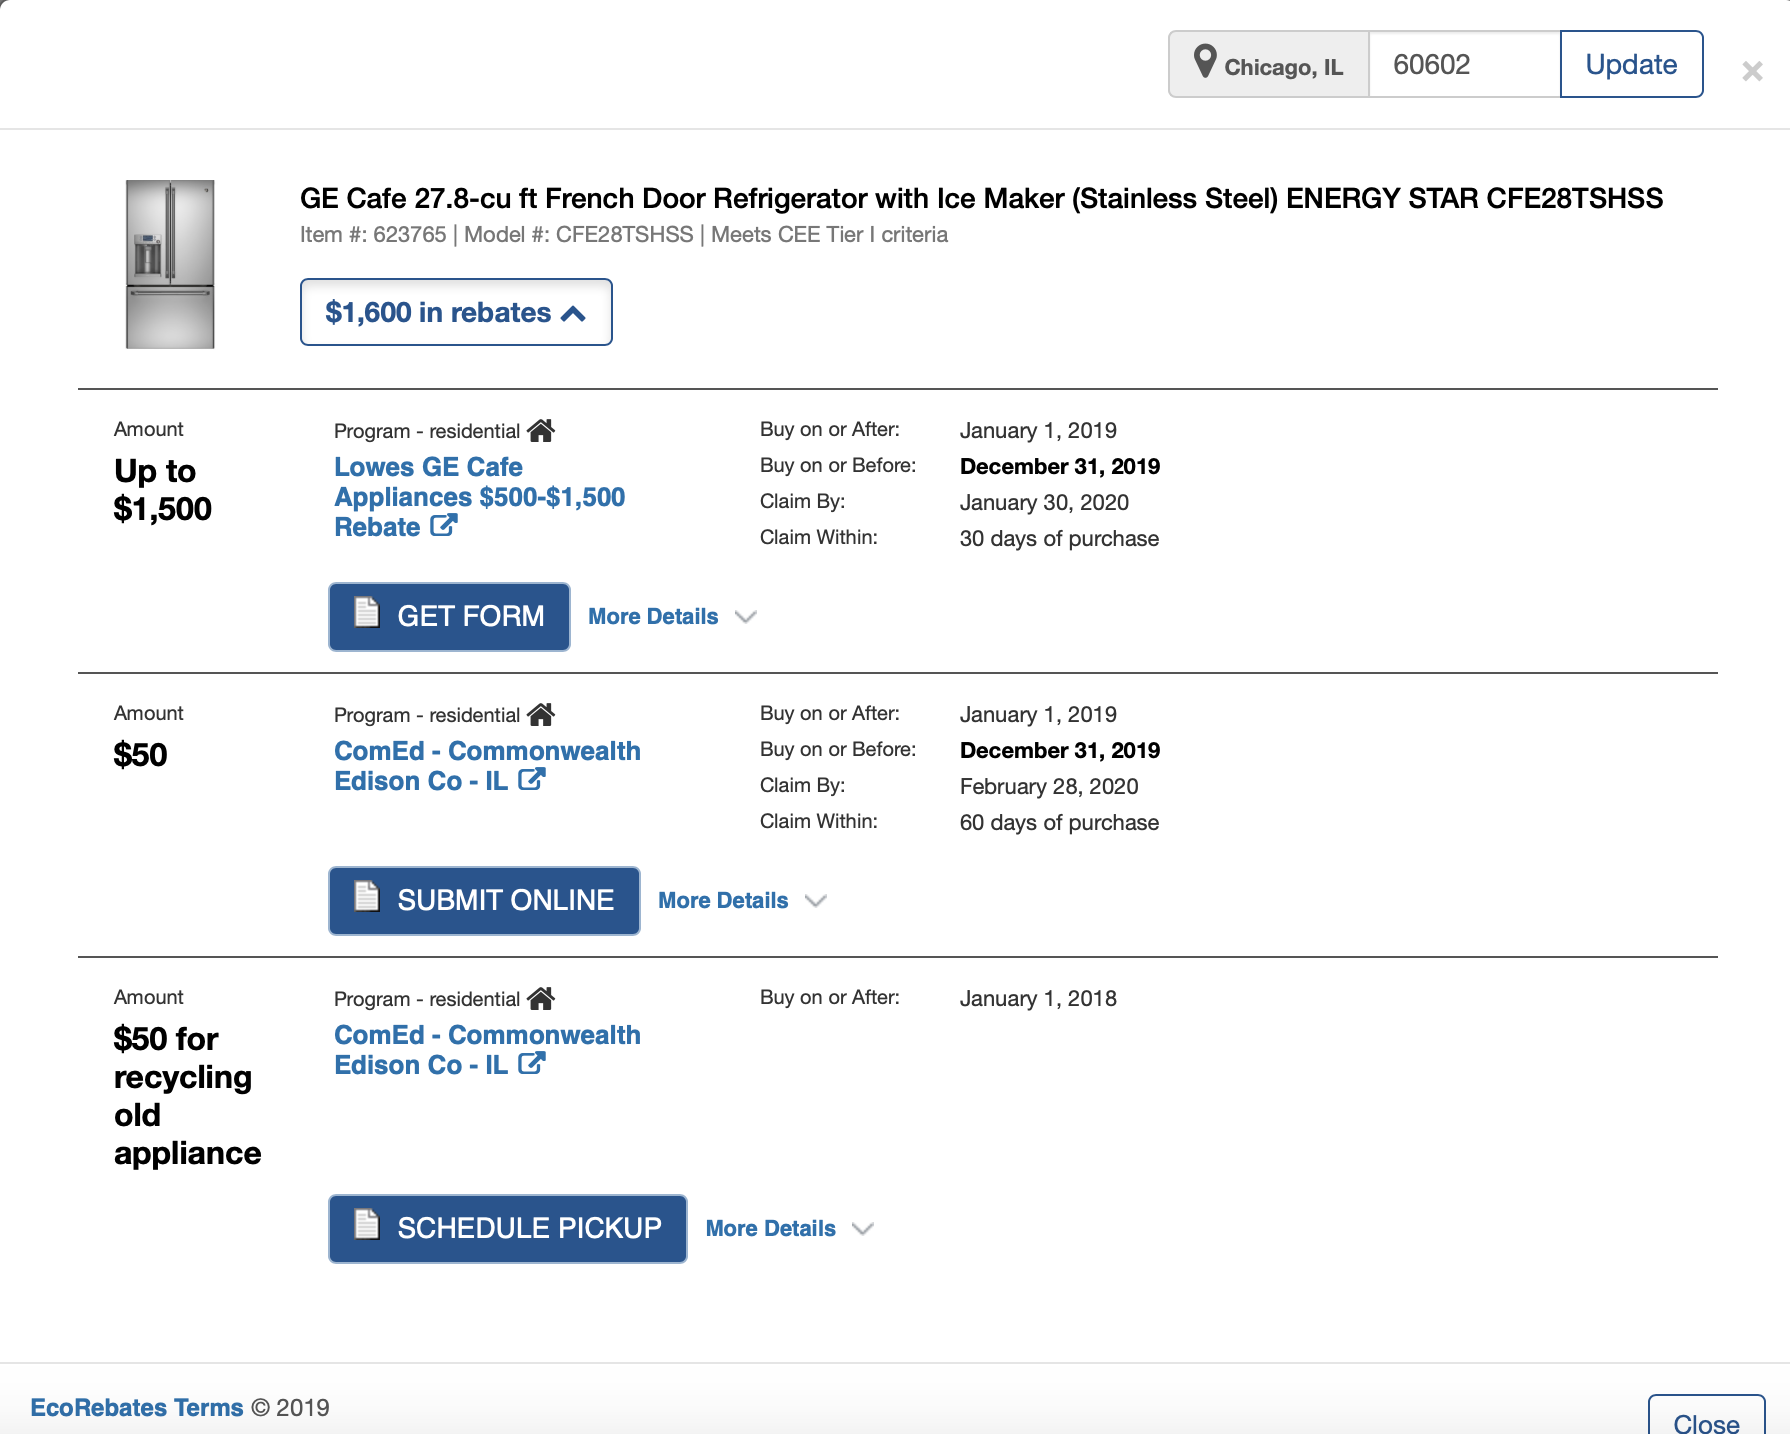
Task: Collapse the $1,600 in rebates section
Action: tap(456, 313)
